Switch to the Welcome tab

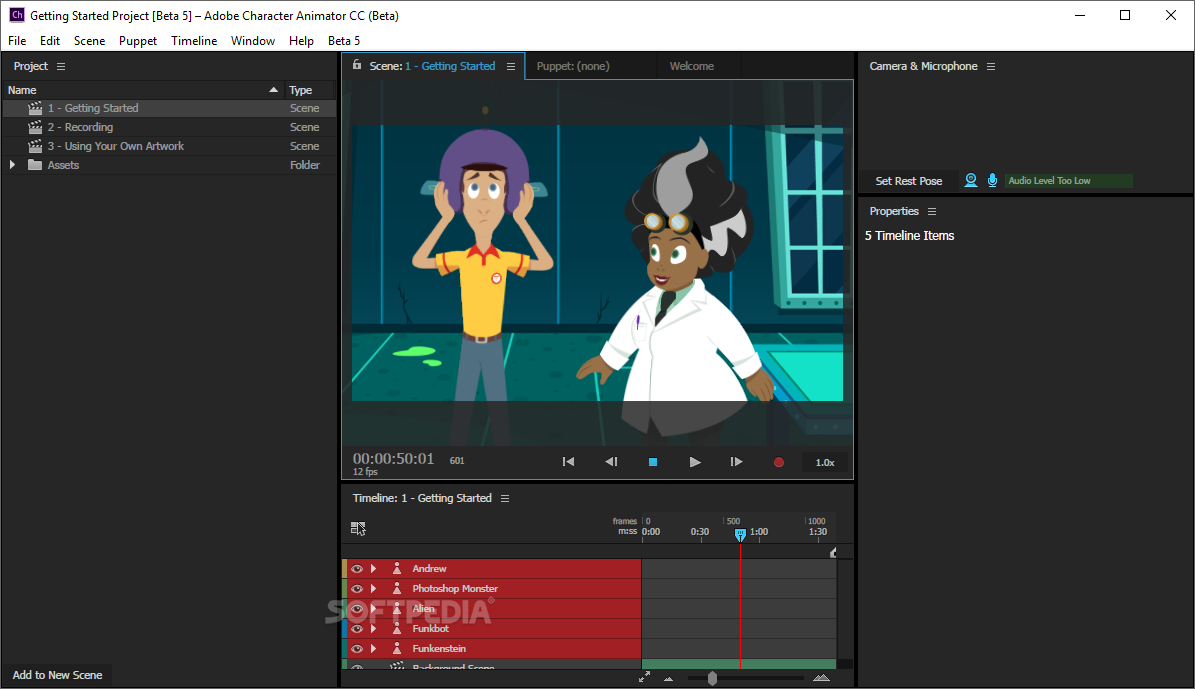(692, 66)
